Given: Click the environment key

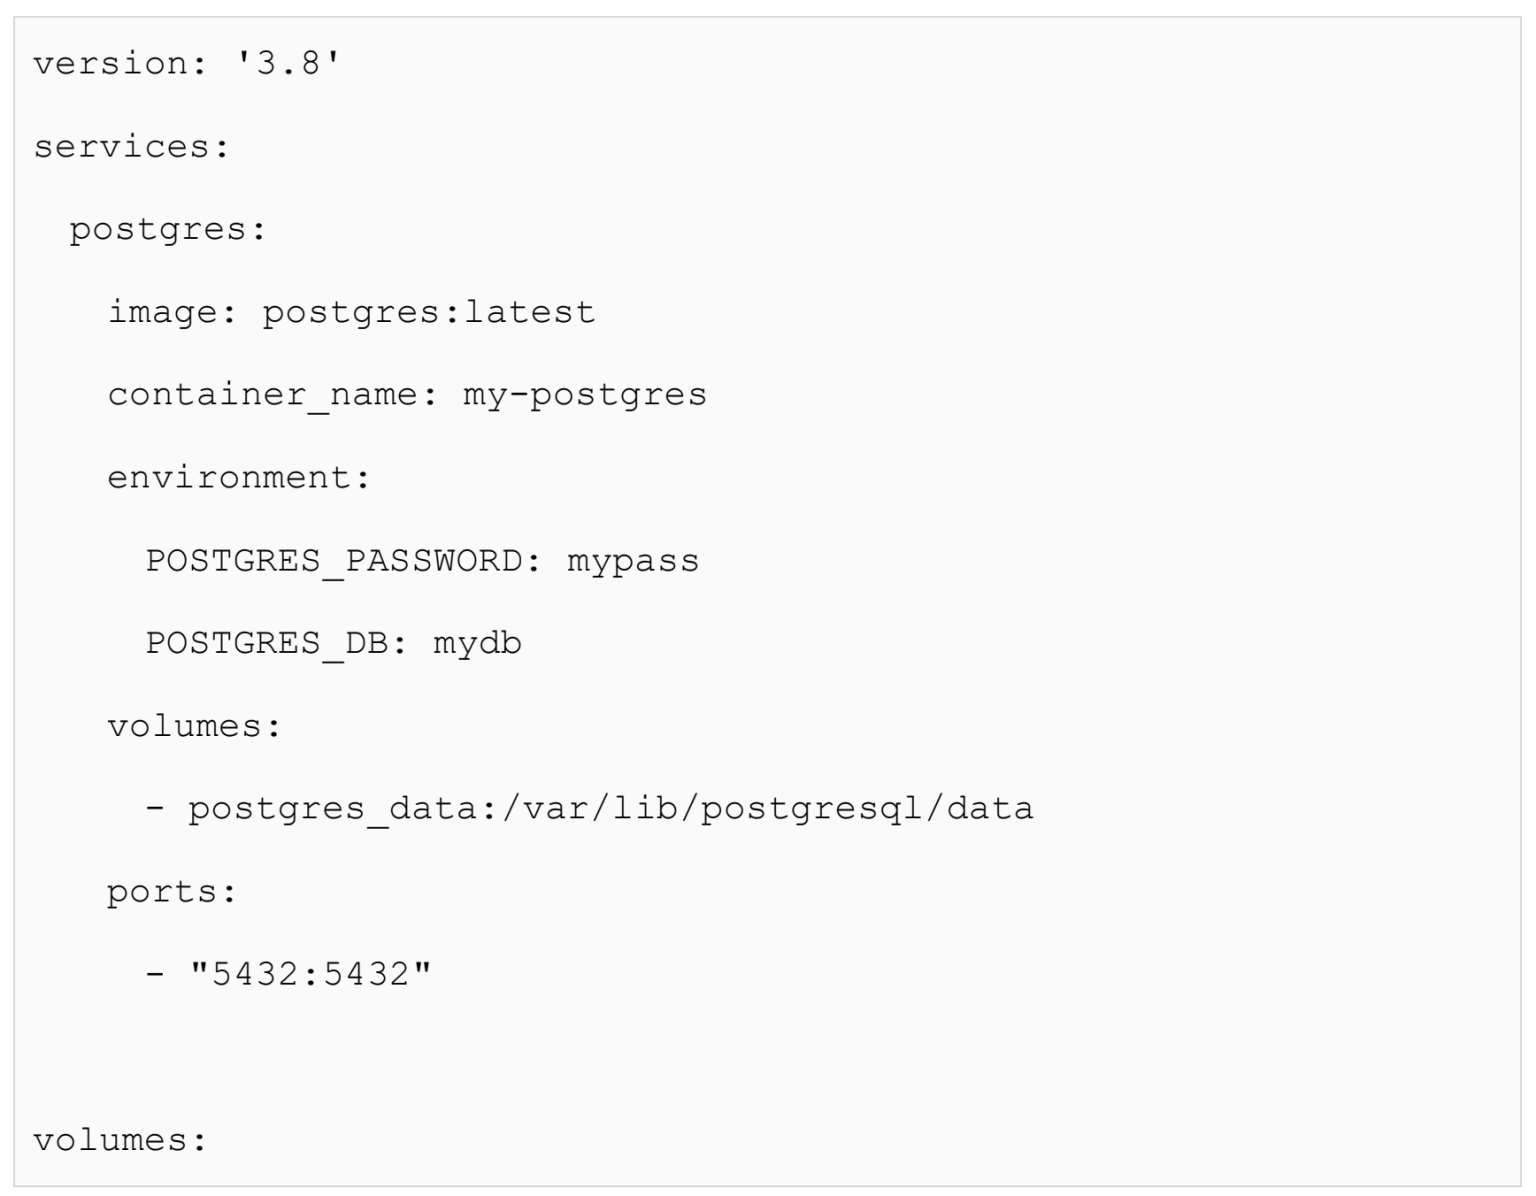Looking at the screenshot, I should tap(229, 478).
